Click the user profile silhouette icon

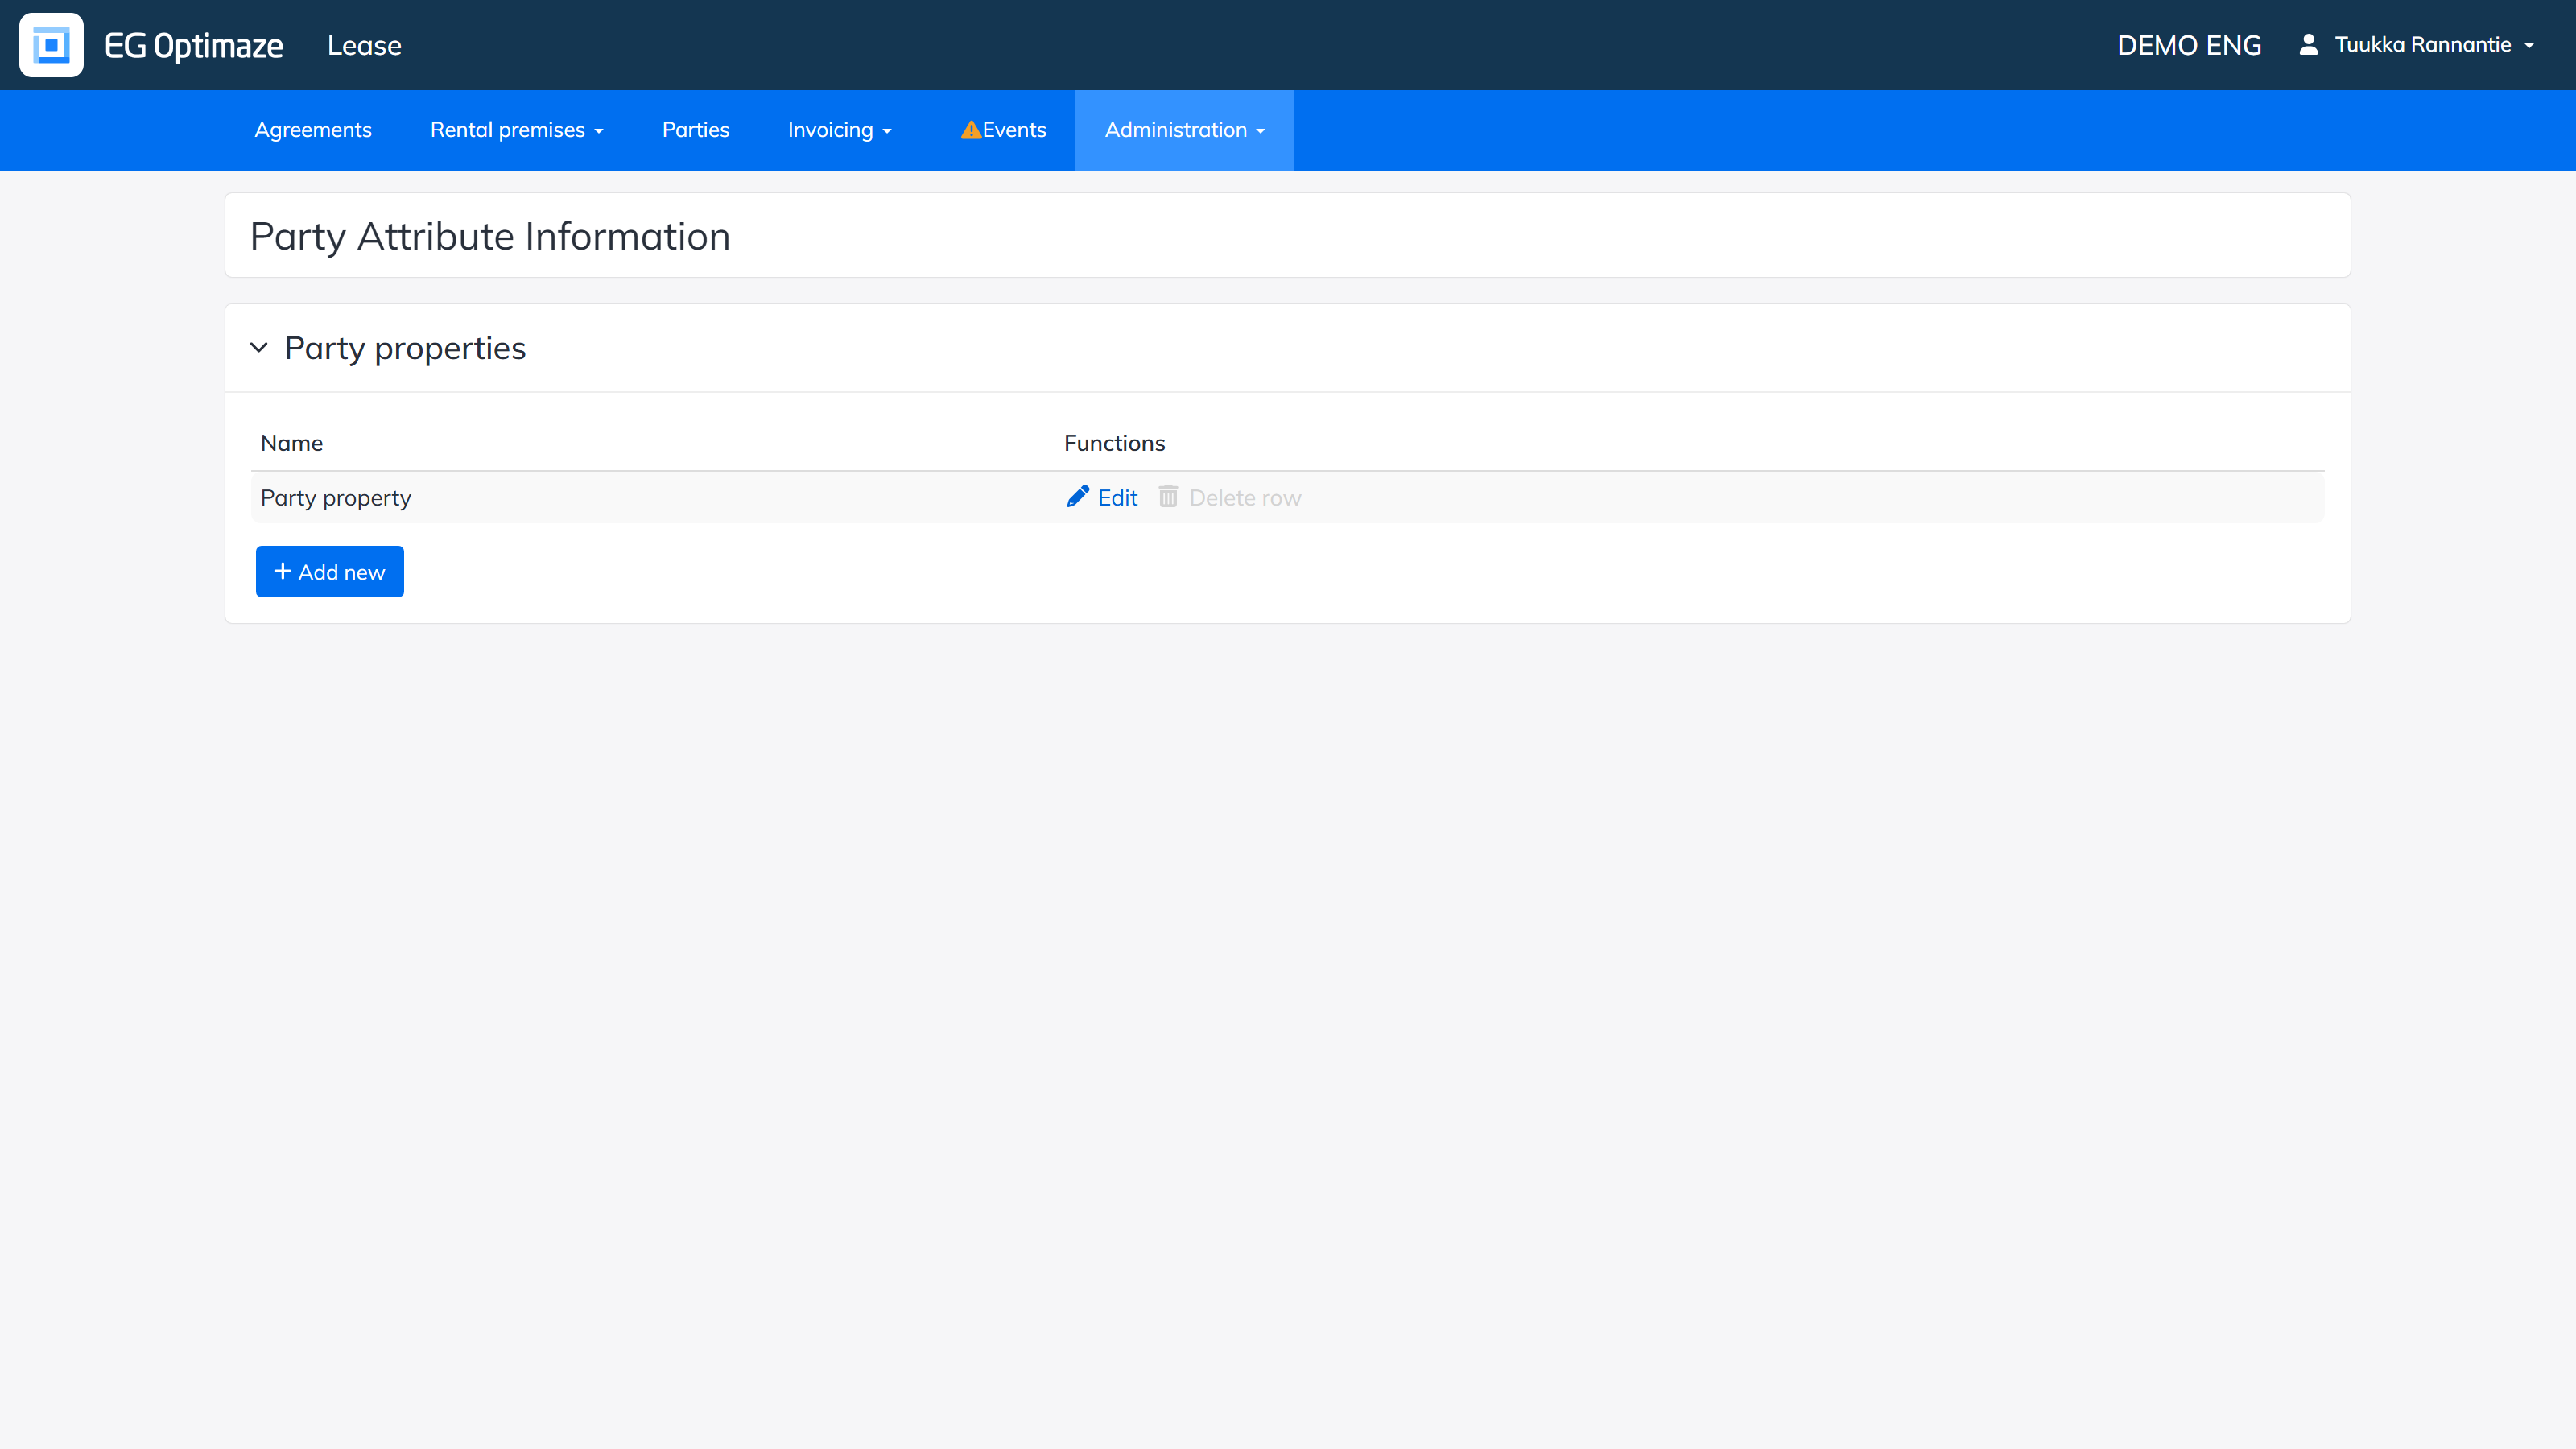[2308, 44]
